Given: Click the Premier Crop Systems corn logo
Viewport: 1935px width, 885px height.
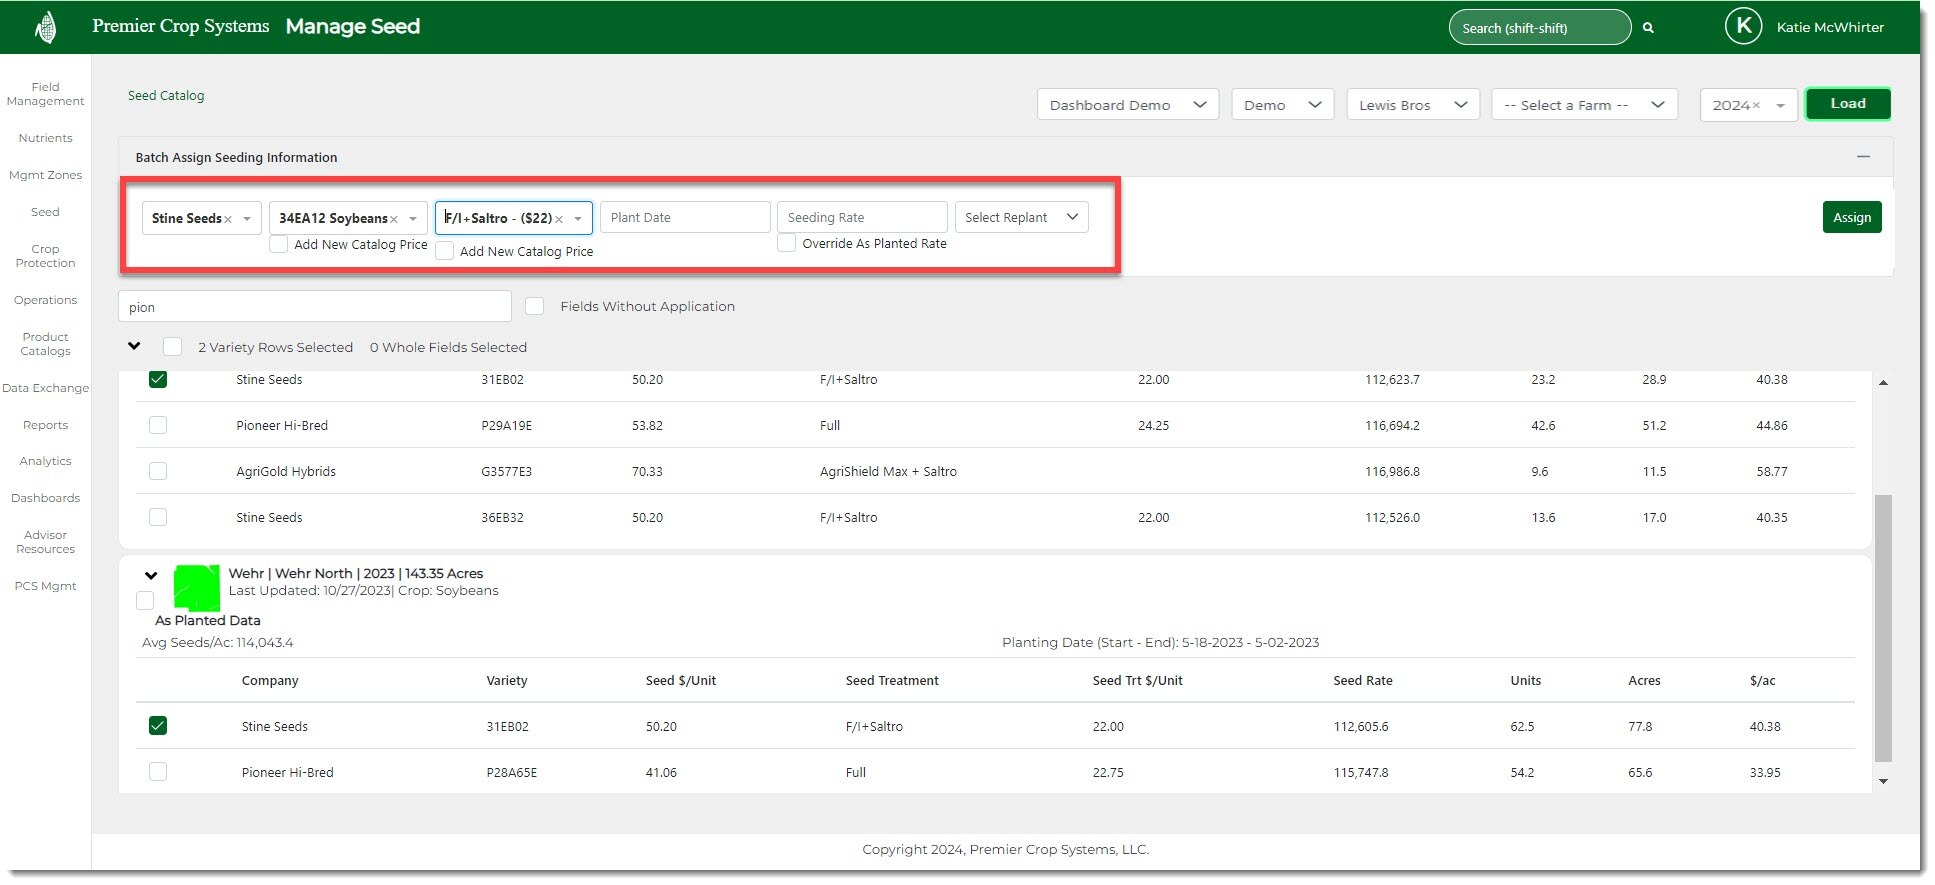Looking at the screenshot, I should click(x=45, y=27).
